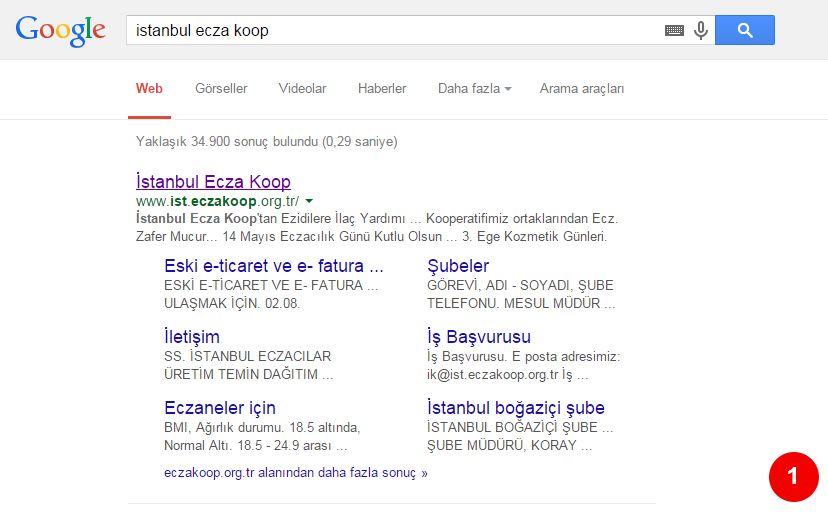The image size is (828, 516).
Task: Expand green arrow next to www.ist.eczakoop.org.tr
Action: click(309, 201)
